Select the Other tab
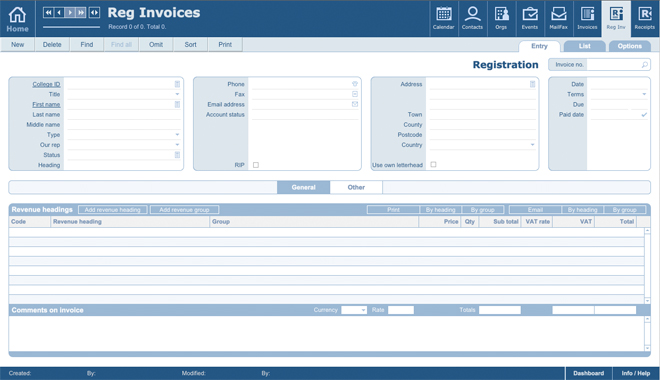Screen dimensions: 660x380 [x=356, y=187]
